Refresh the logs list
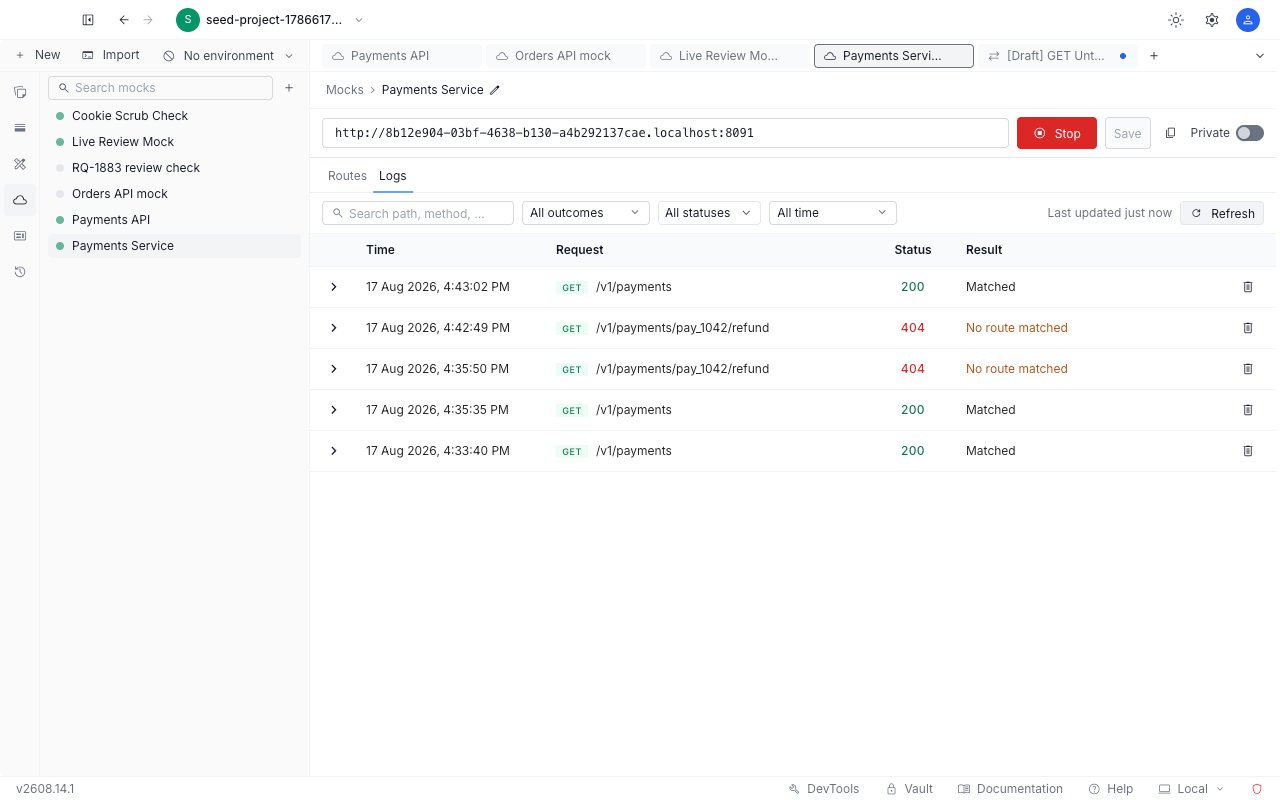 coord(1222,213)
